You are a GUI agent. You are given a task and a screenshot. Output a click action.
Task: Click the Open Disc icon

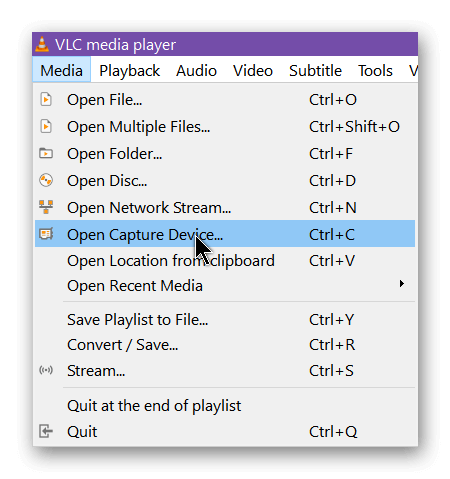(x=46, y=180)
